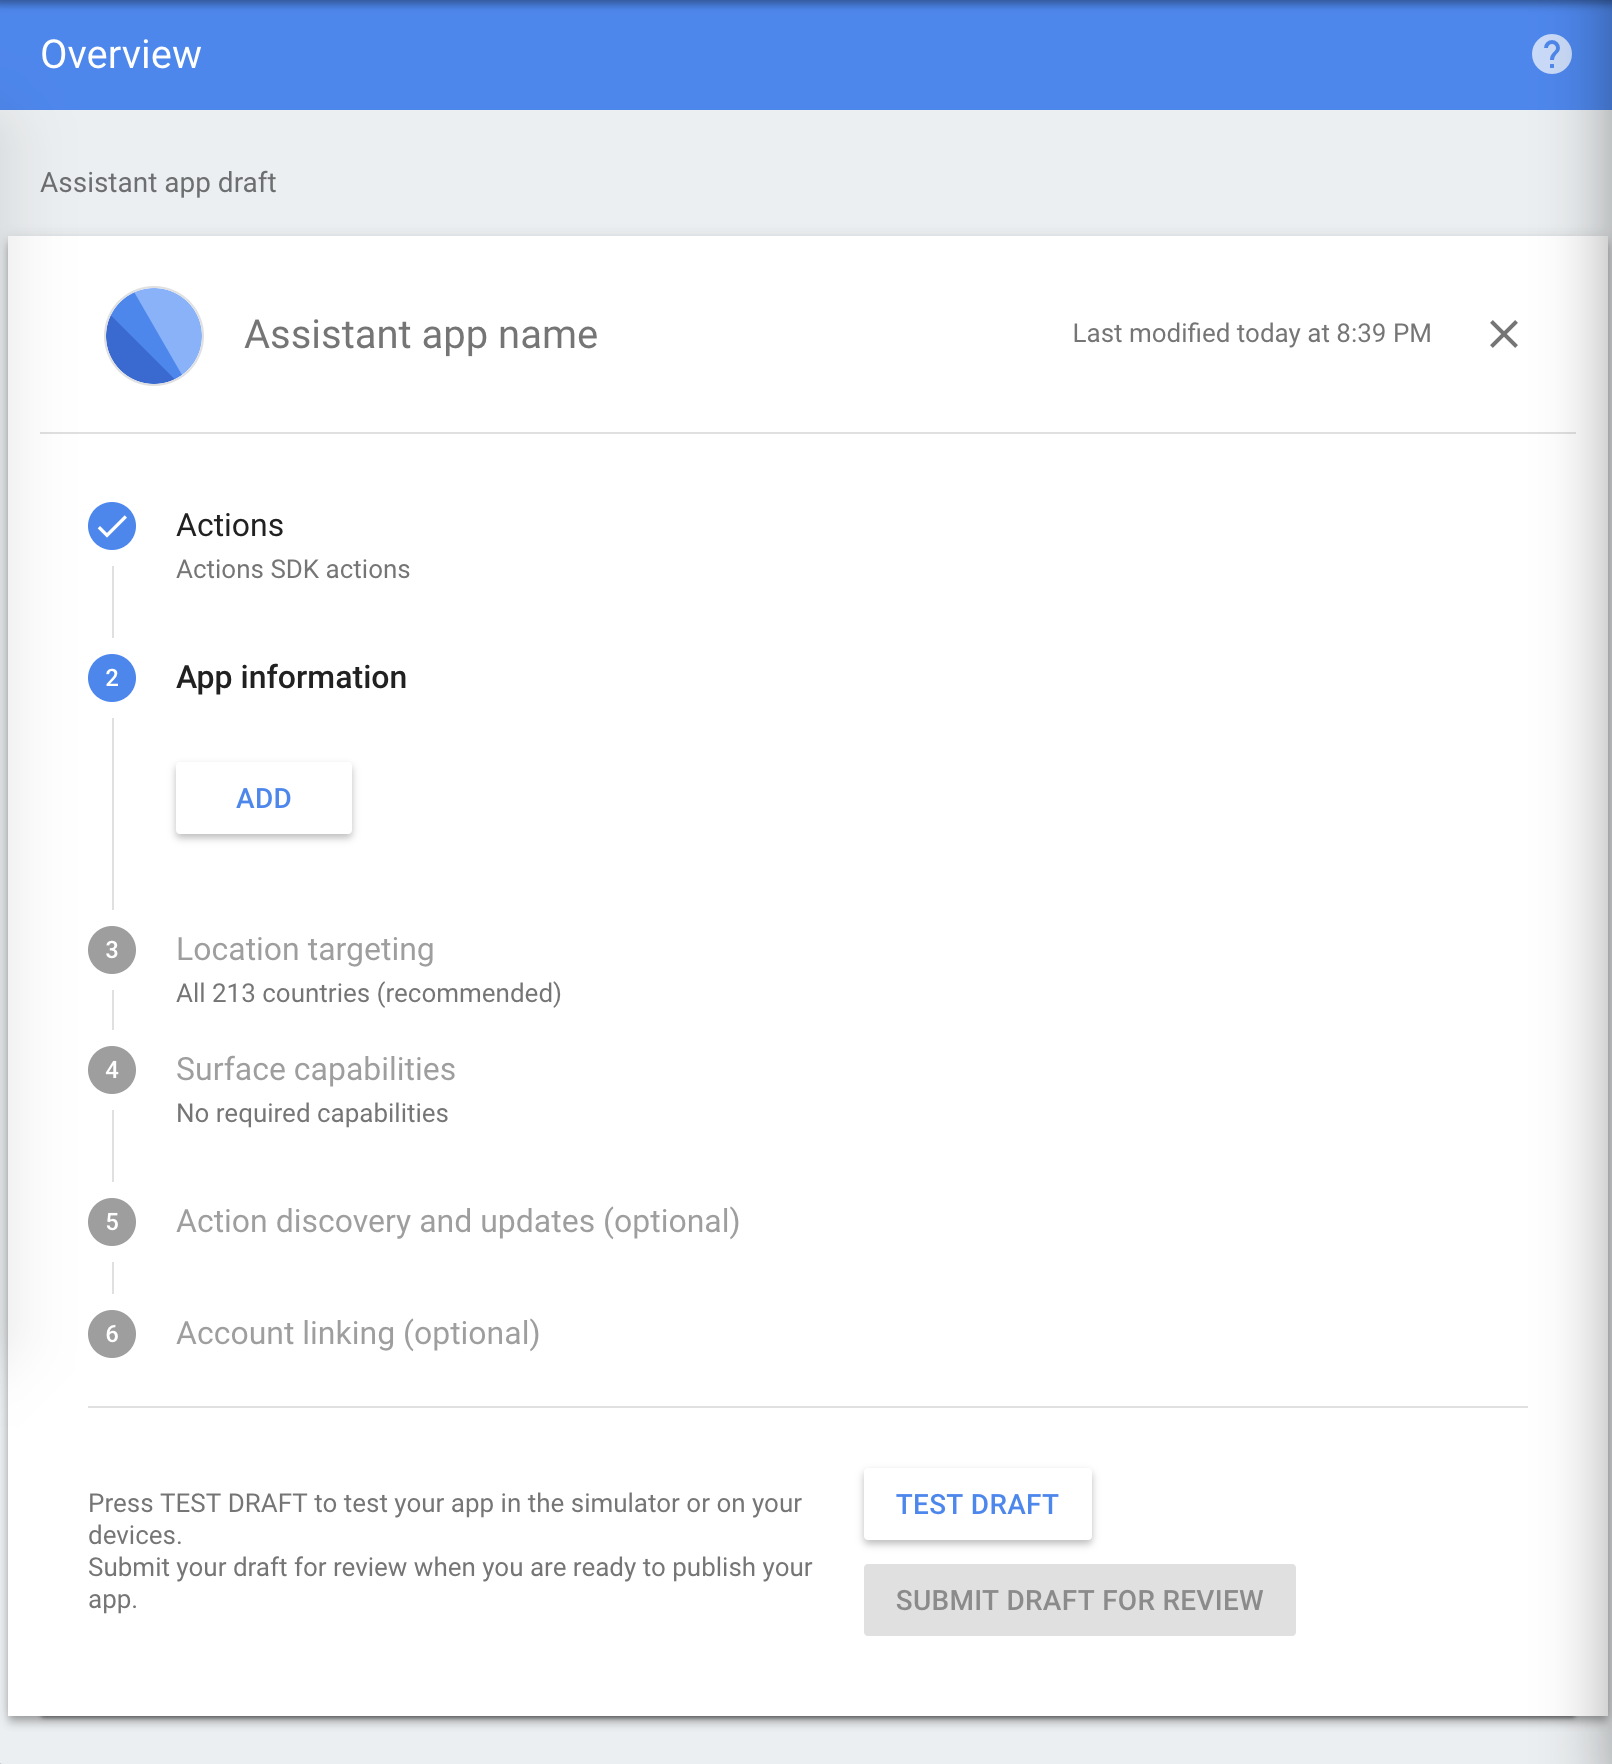
Task: Select the step 5 circle icon
Action: pyautogui.click(x=112, y=1222)
